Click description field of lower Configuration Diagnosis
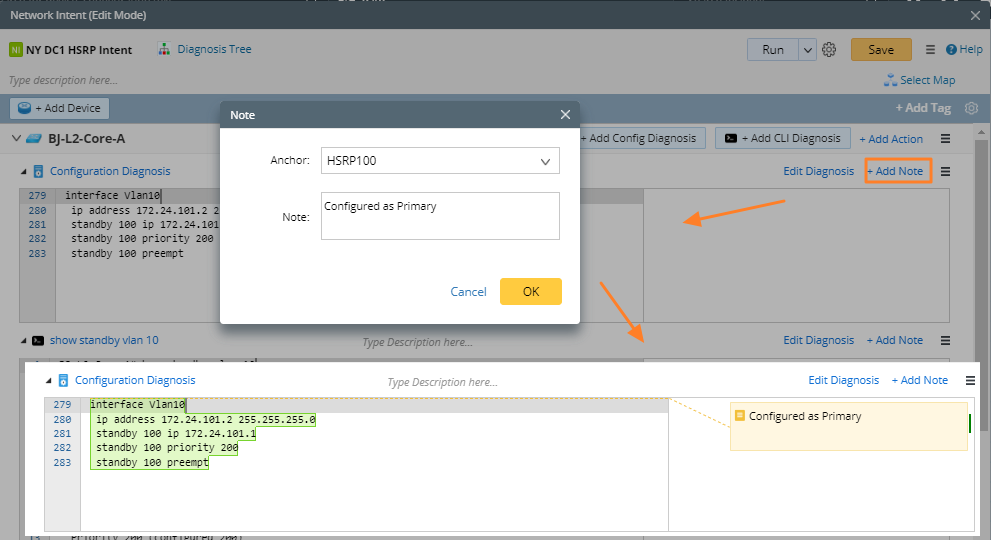Image resolution: width=991 pixels, height=540 pixels. point(442,382)
